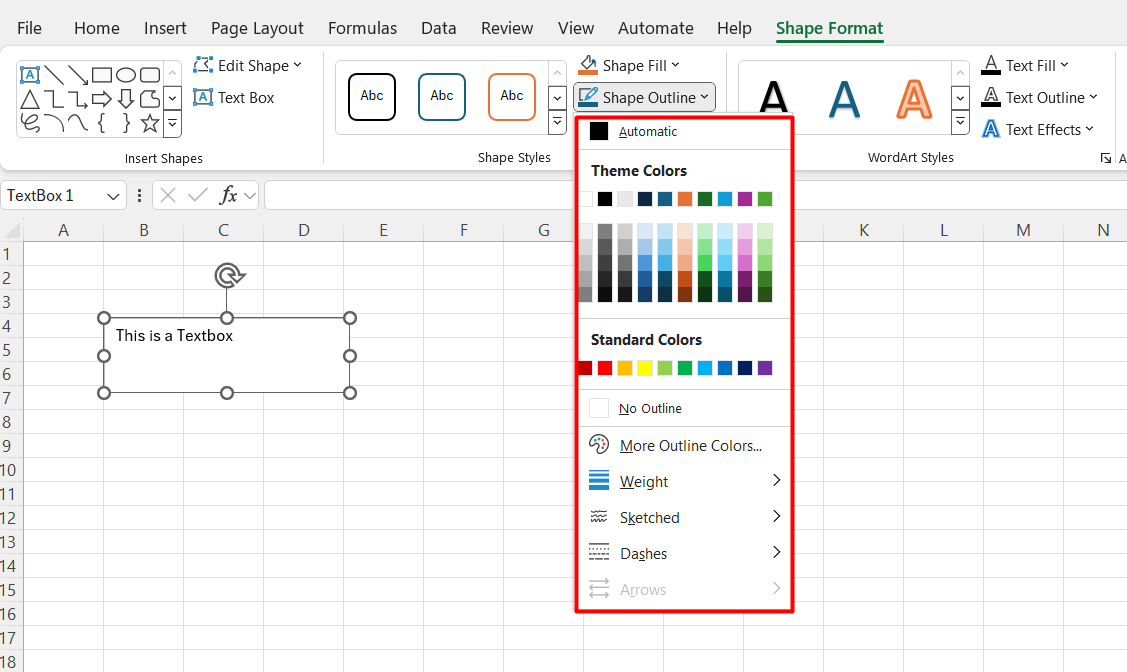
Task: Open the Name Box dropdown
Action: tap(113, 196)
